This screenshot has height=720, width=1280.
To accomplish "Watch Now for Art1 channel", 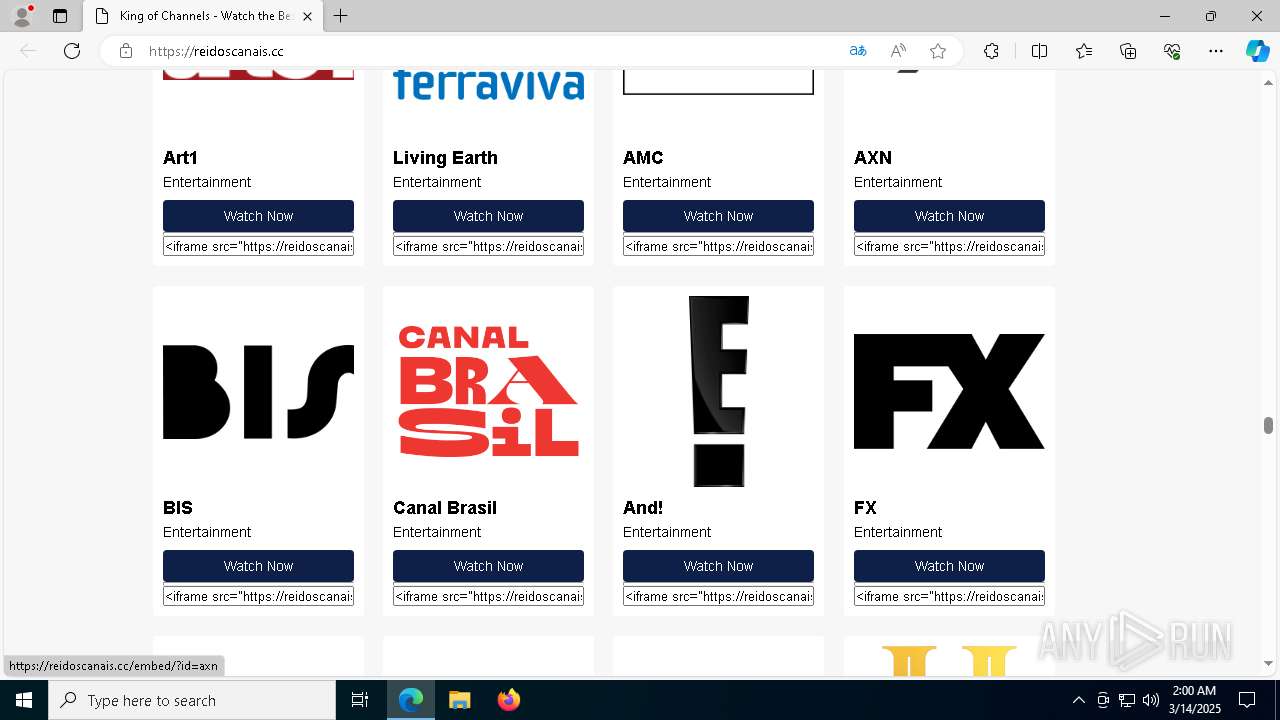I will click(258, 216).
